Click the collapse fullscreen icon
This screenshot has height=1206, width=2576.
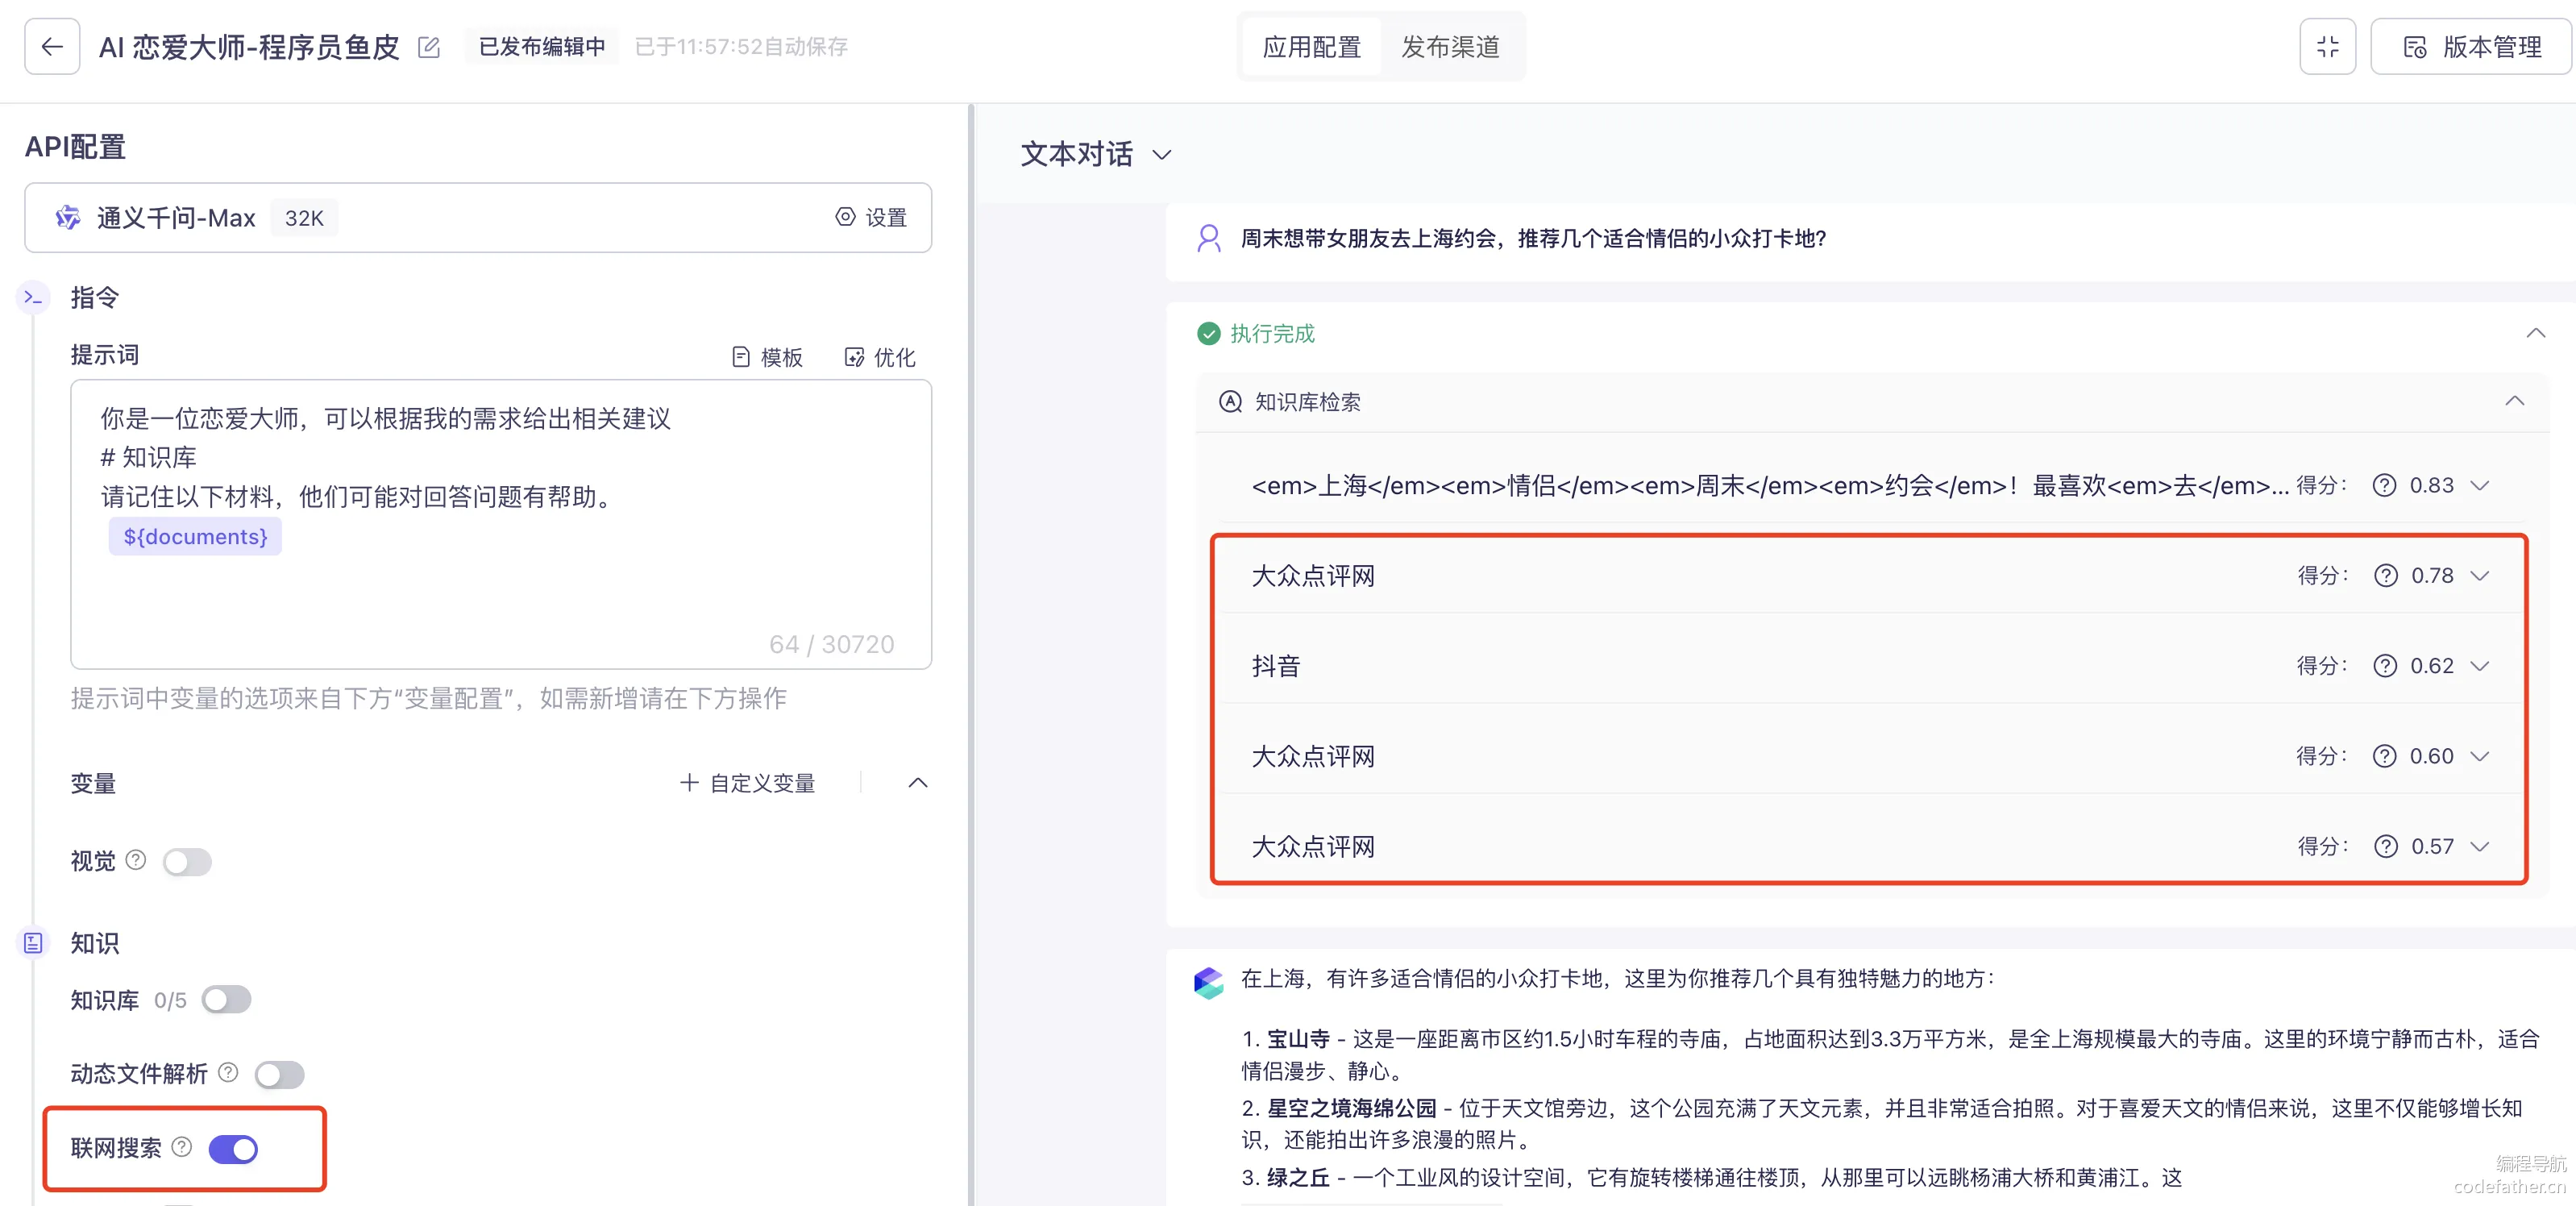click(2327, 47)
